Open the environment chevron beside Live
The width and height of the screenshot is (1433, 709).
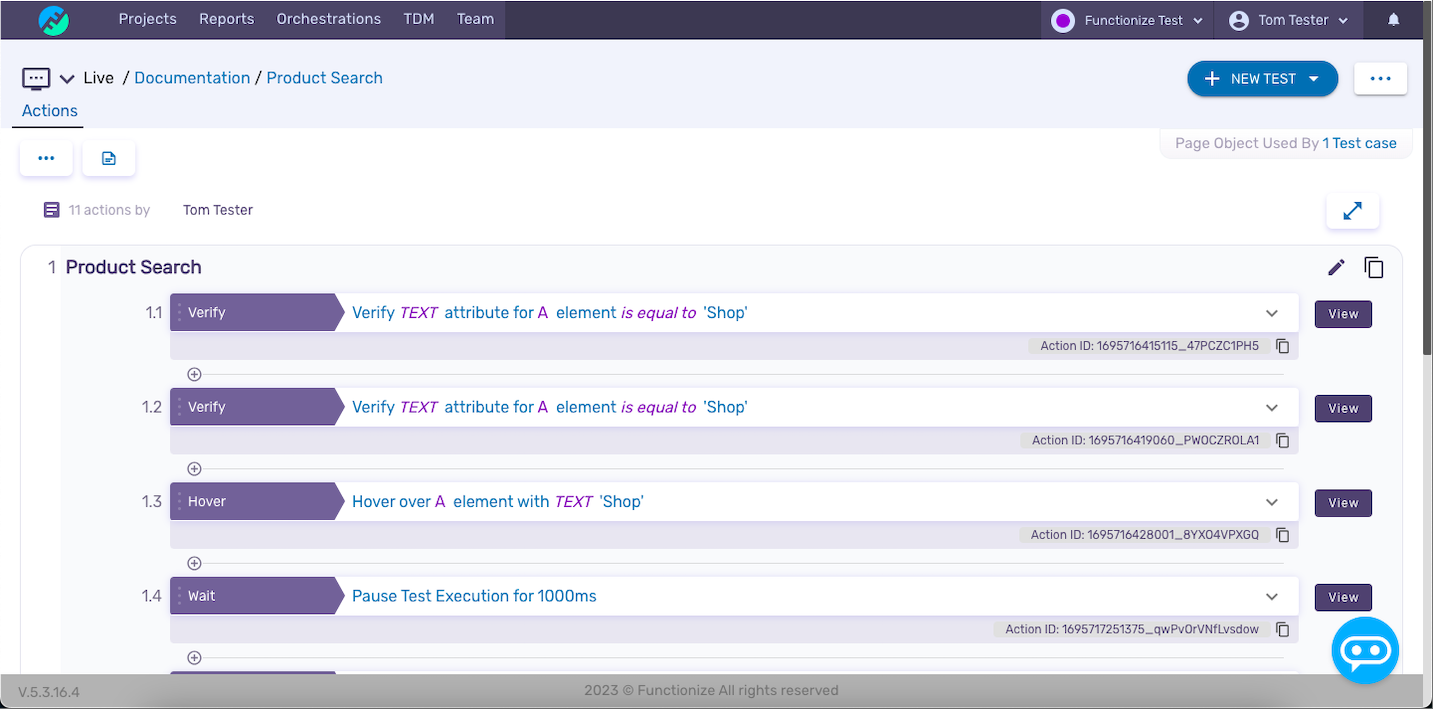click(x=67, y=79)
